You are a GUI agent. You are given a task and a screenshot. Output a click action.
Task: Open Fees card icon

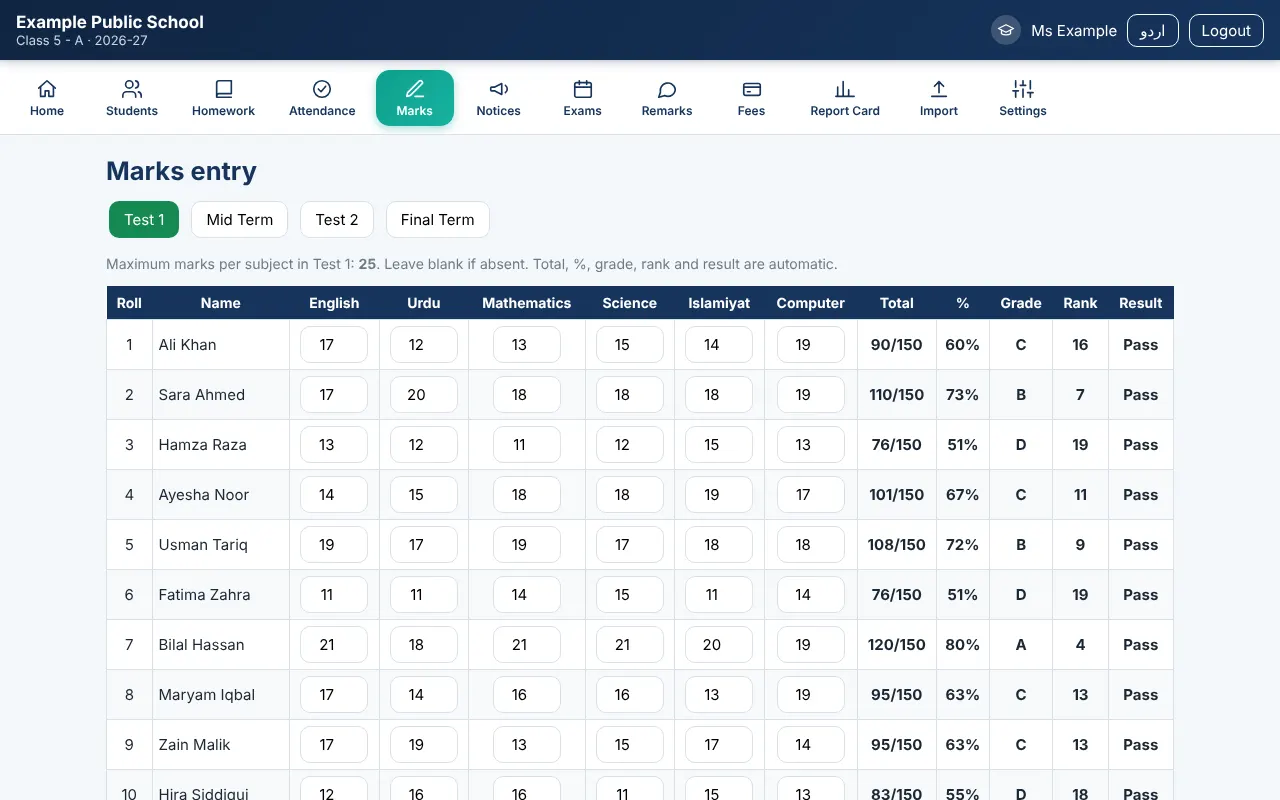pyautogui.click(x=752, y=89)
